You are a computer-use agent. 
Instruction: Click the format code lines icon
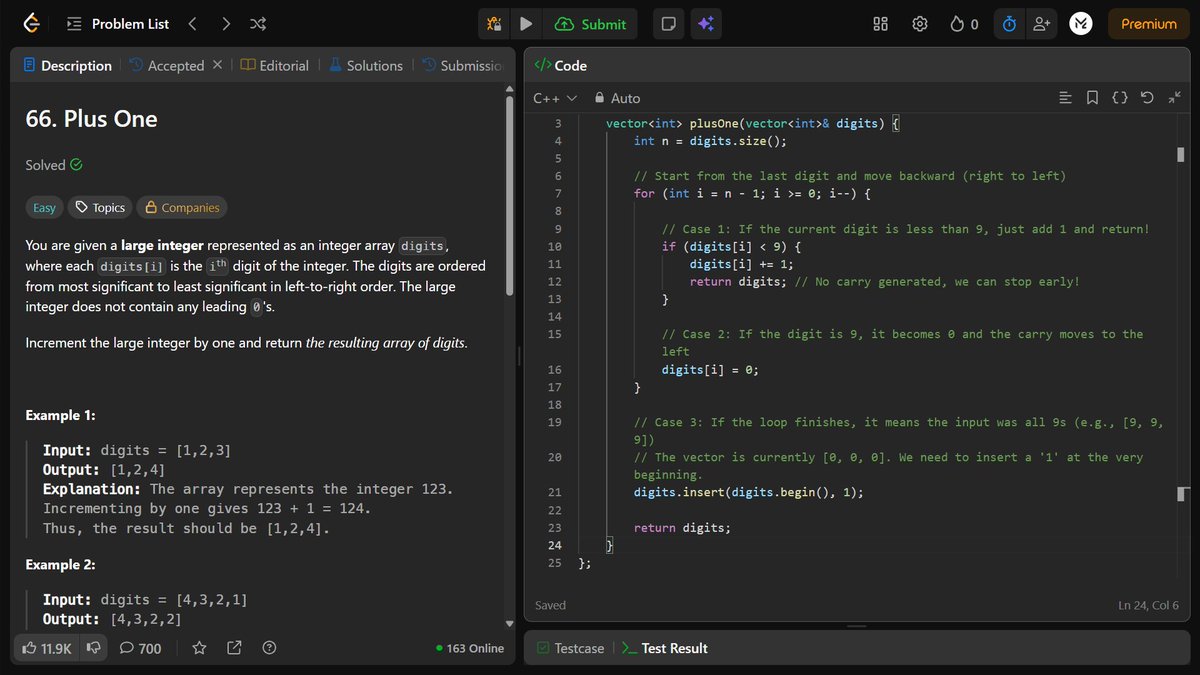tap(1065, 98)
